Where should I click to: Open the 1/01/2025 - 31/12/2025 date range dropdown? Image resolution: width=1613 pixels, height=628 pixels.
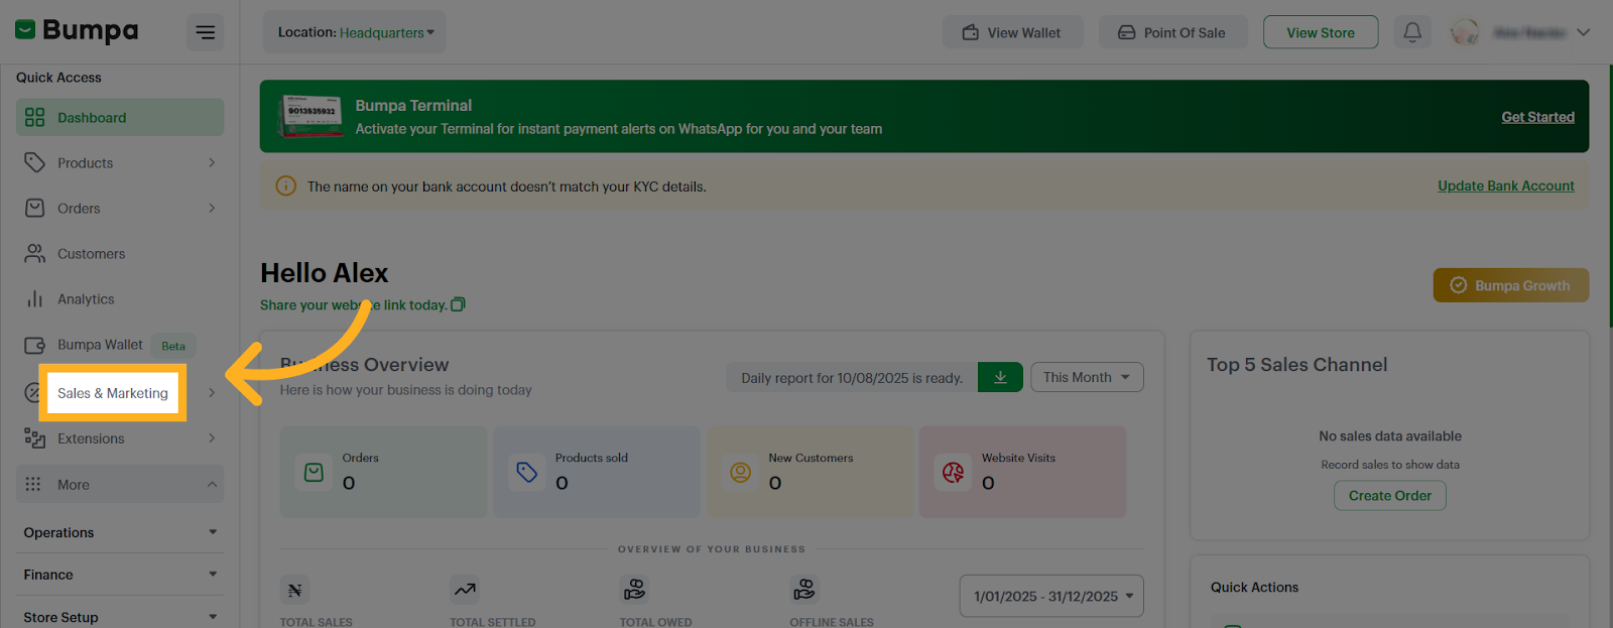1051,596
